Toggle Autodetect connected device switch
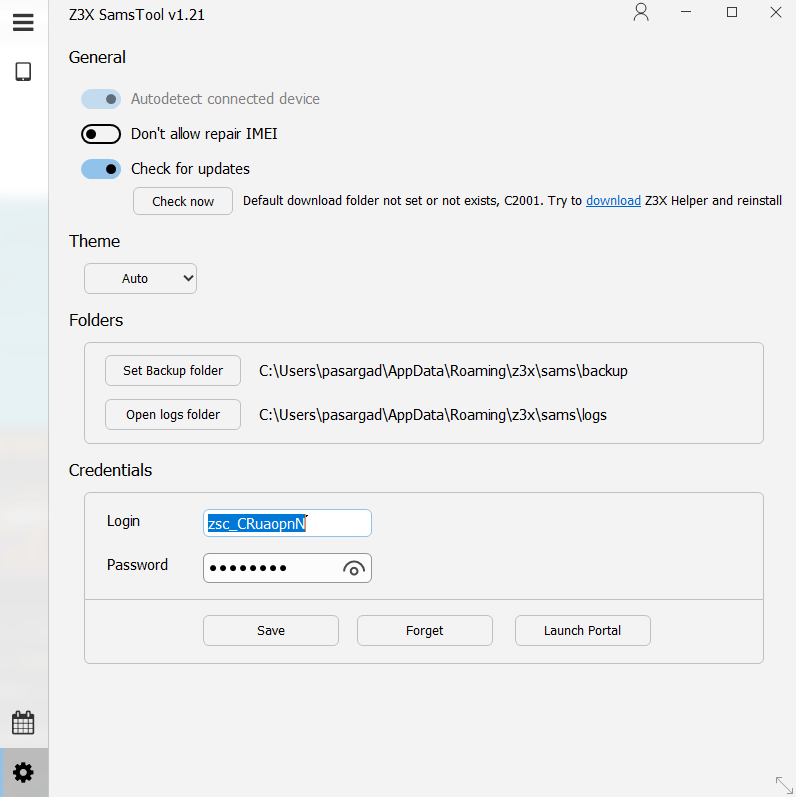Viewport: 796px width, 797px height. tap(101, 99)
